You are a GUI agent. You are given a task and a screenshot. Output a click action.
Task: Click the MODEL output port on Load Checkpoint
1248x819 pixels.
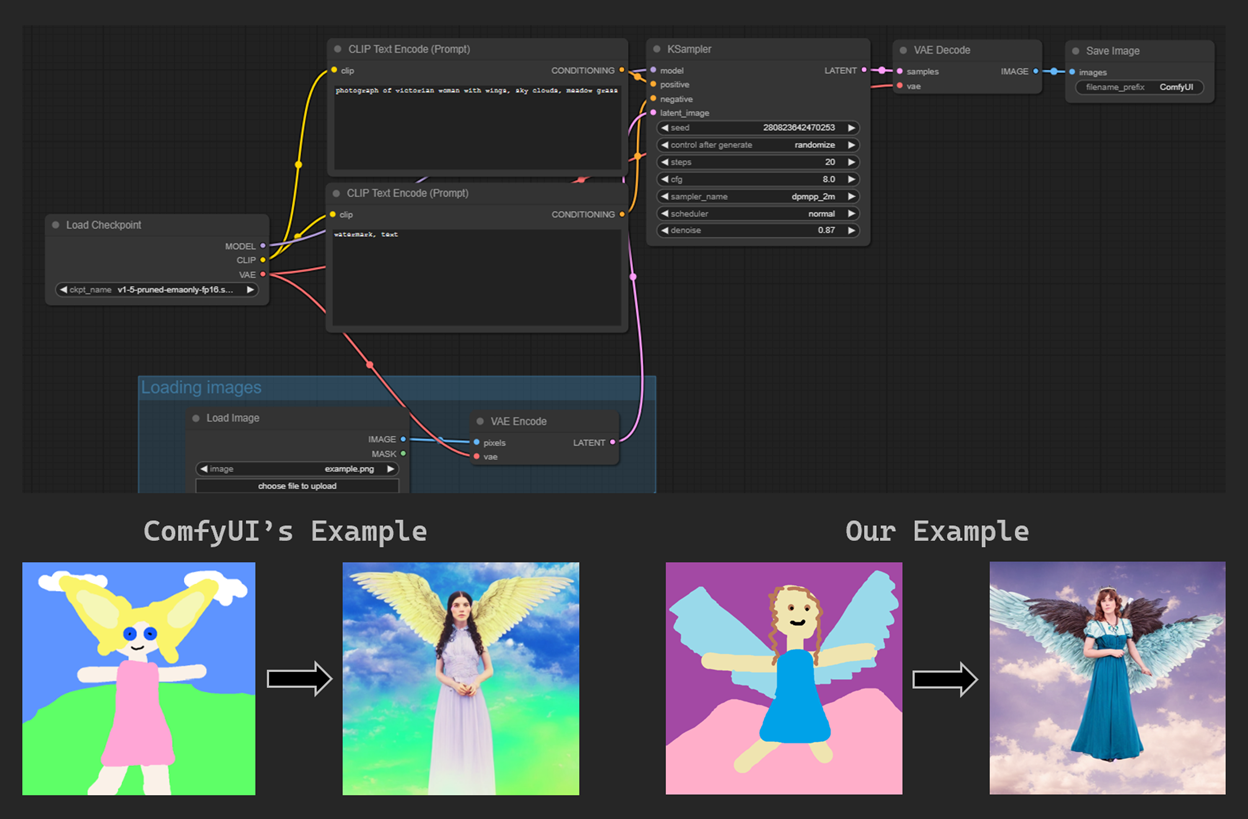click(263, 245)
